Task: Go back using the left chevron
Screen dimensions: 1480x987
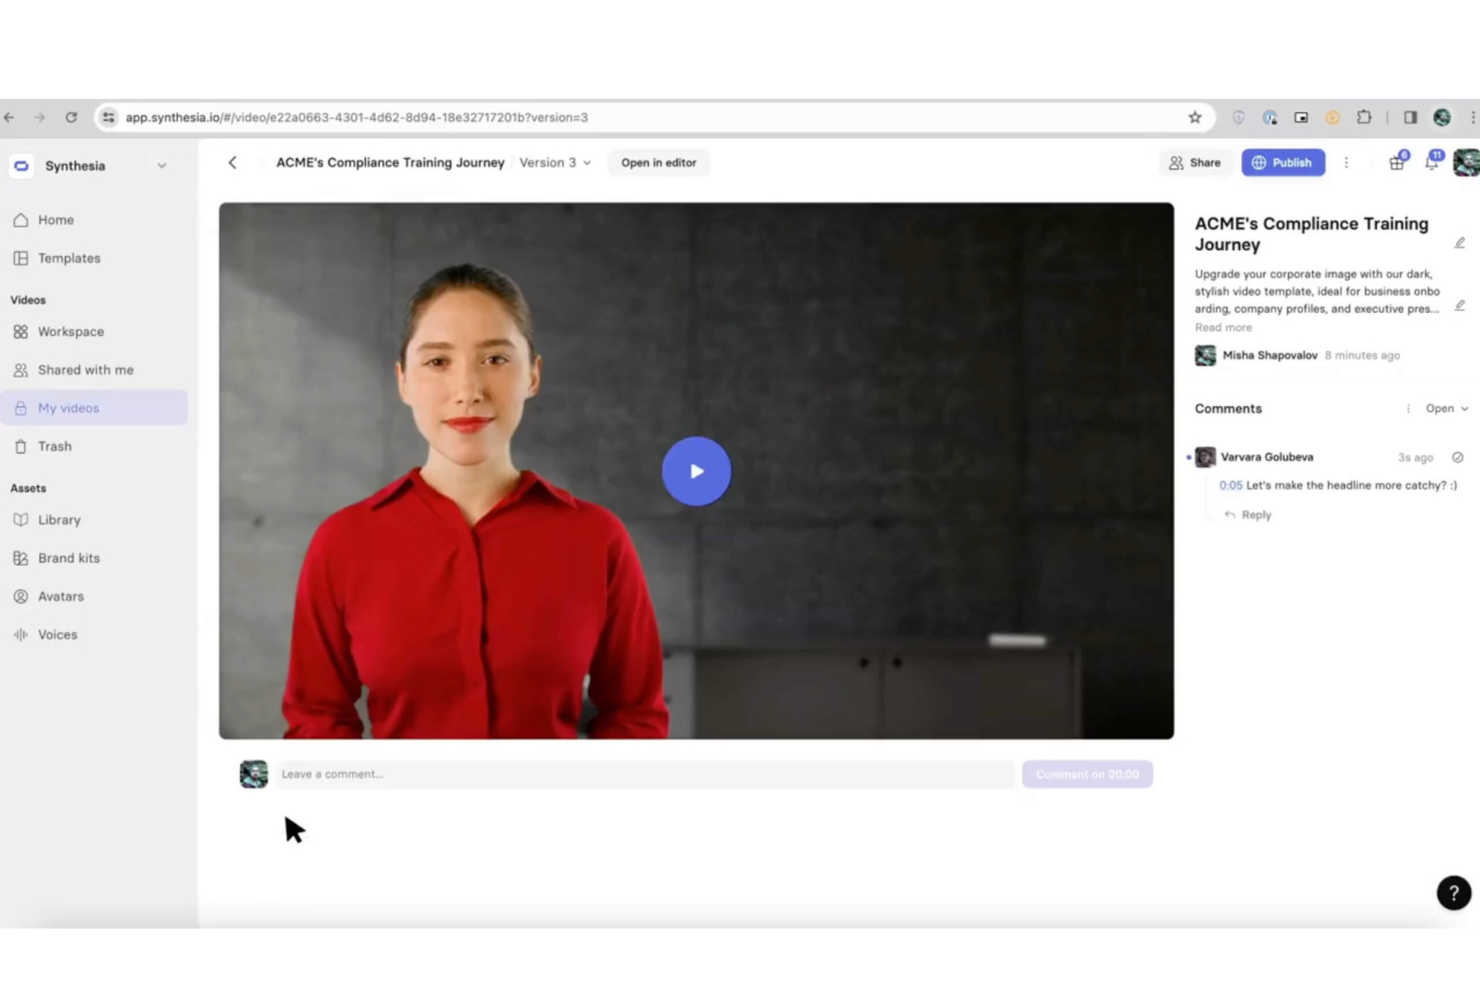Action: (232, 163)
